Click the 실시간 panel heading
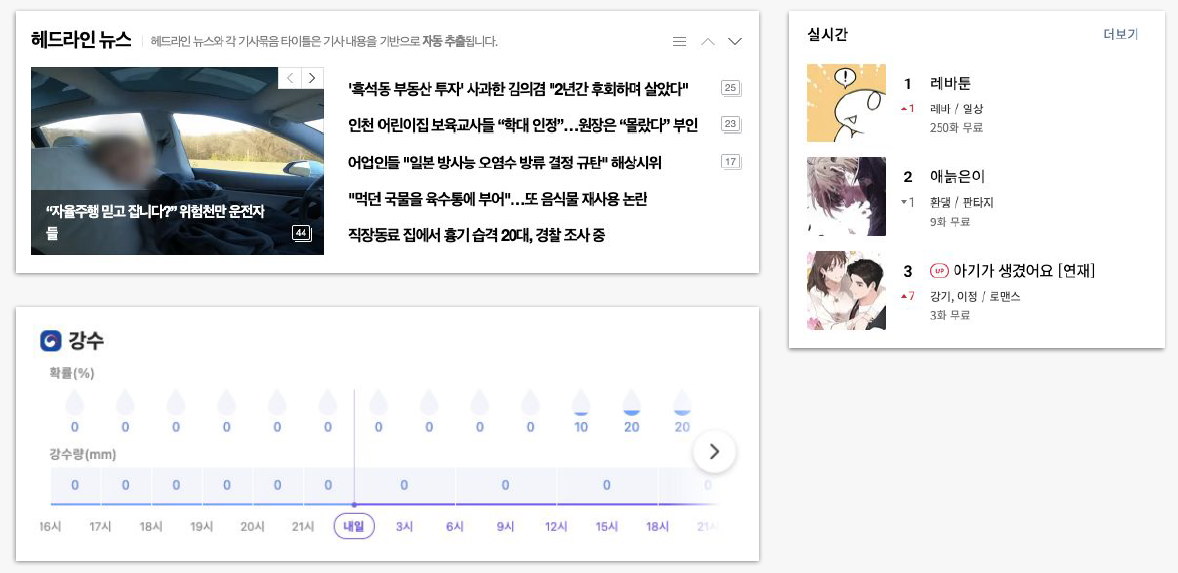This screenshot has height=573, width=1178. click(x=827, y=35)
